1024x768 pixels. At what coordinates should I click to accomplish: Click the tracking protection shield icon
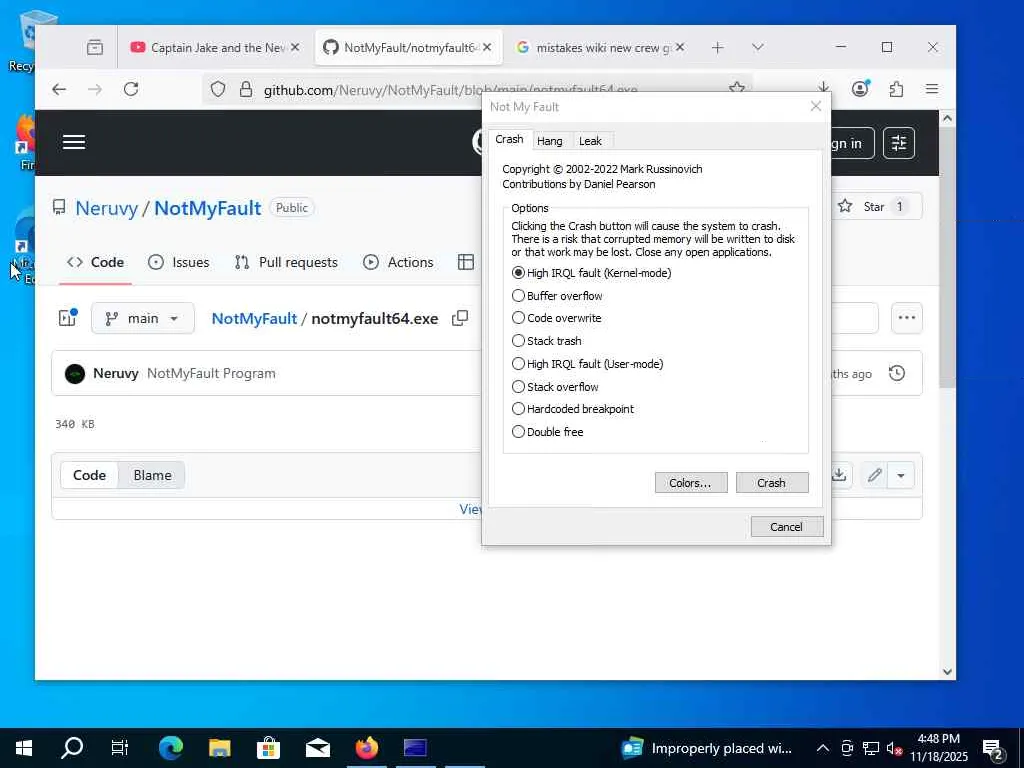click(218, 89)
